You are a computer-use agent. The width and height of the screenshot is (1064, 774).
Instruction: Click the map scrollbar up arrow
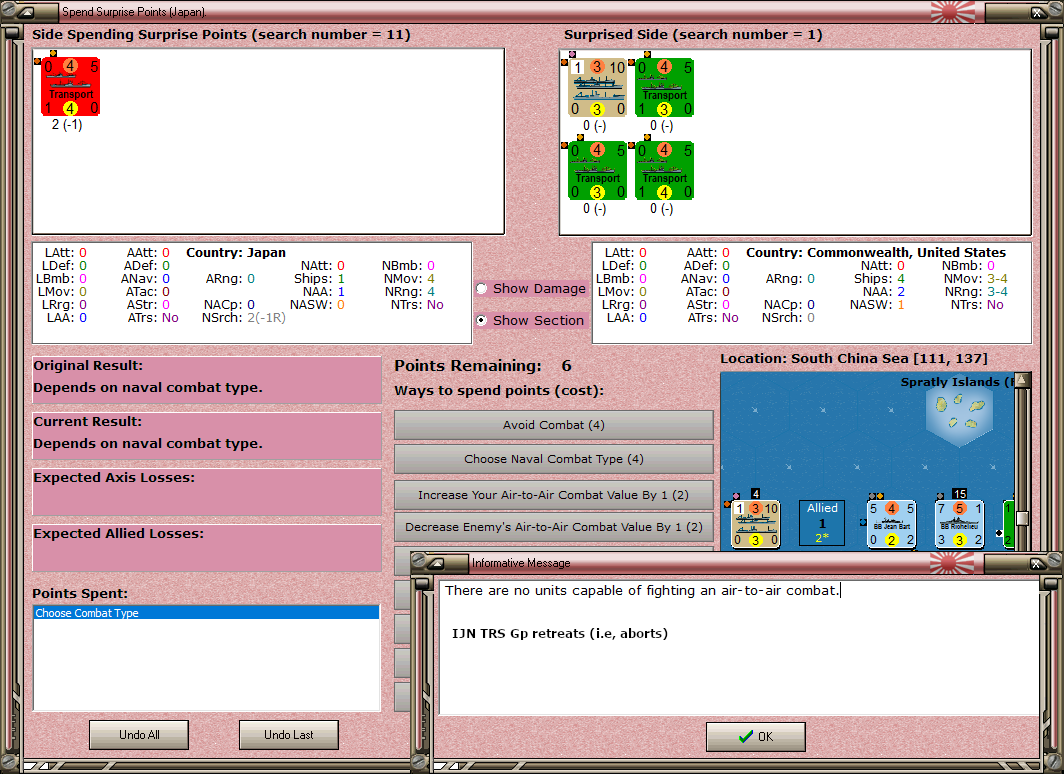(1022, 380)
